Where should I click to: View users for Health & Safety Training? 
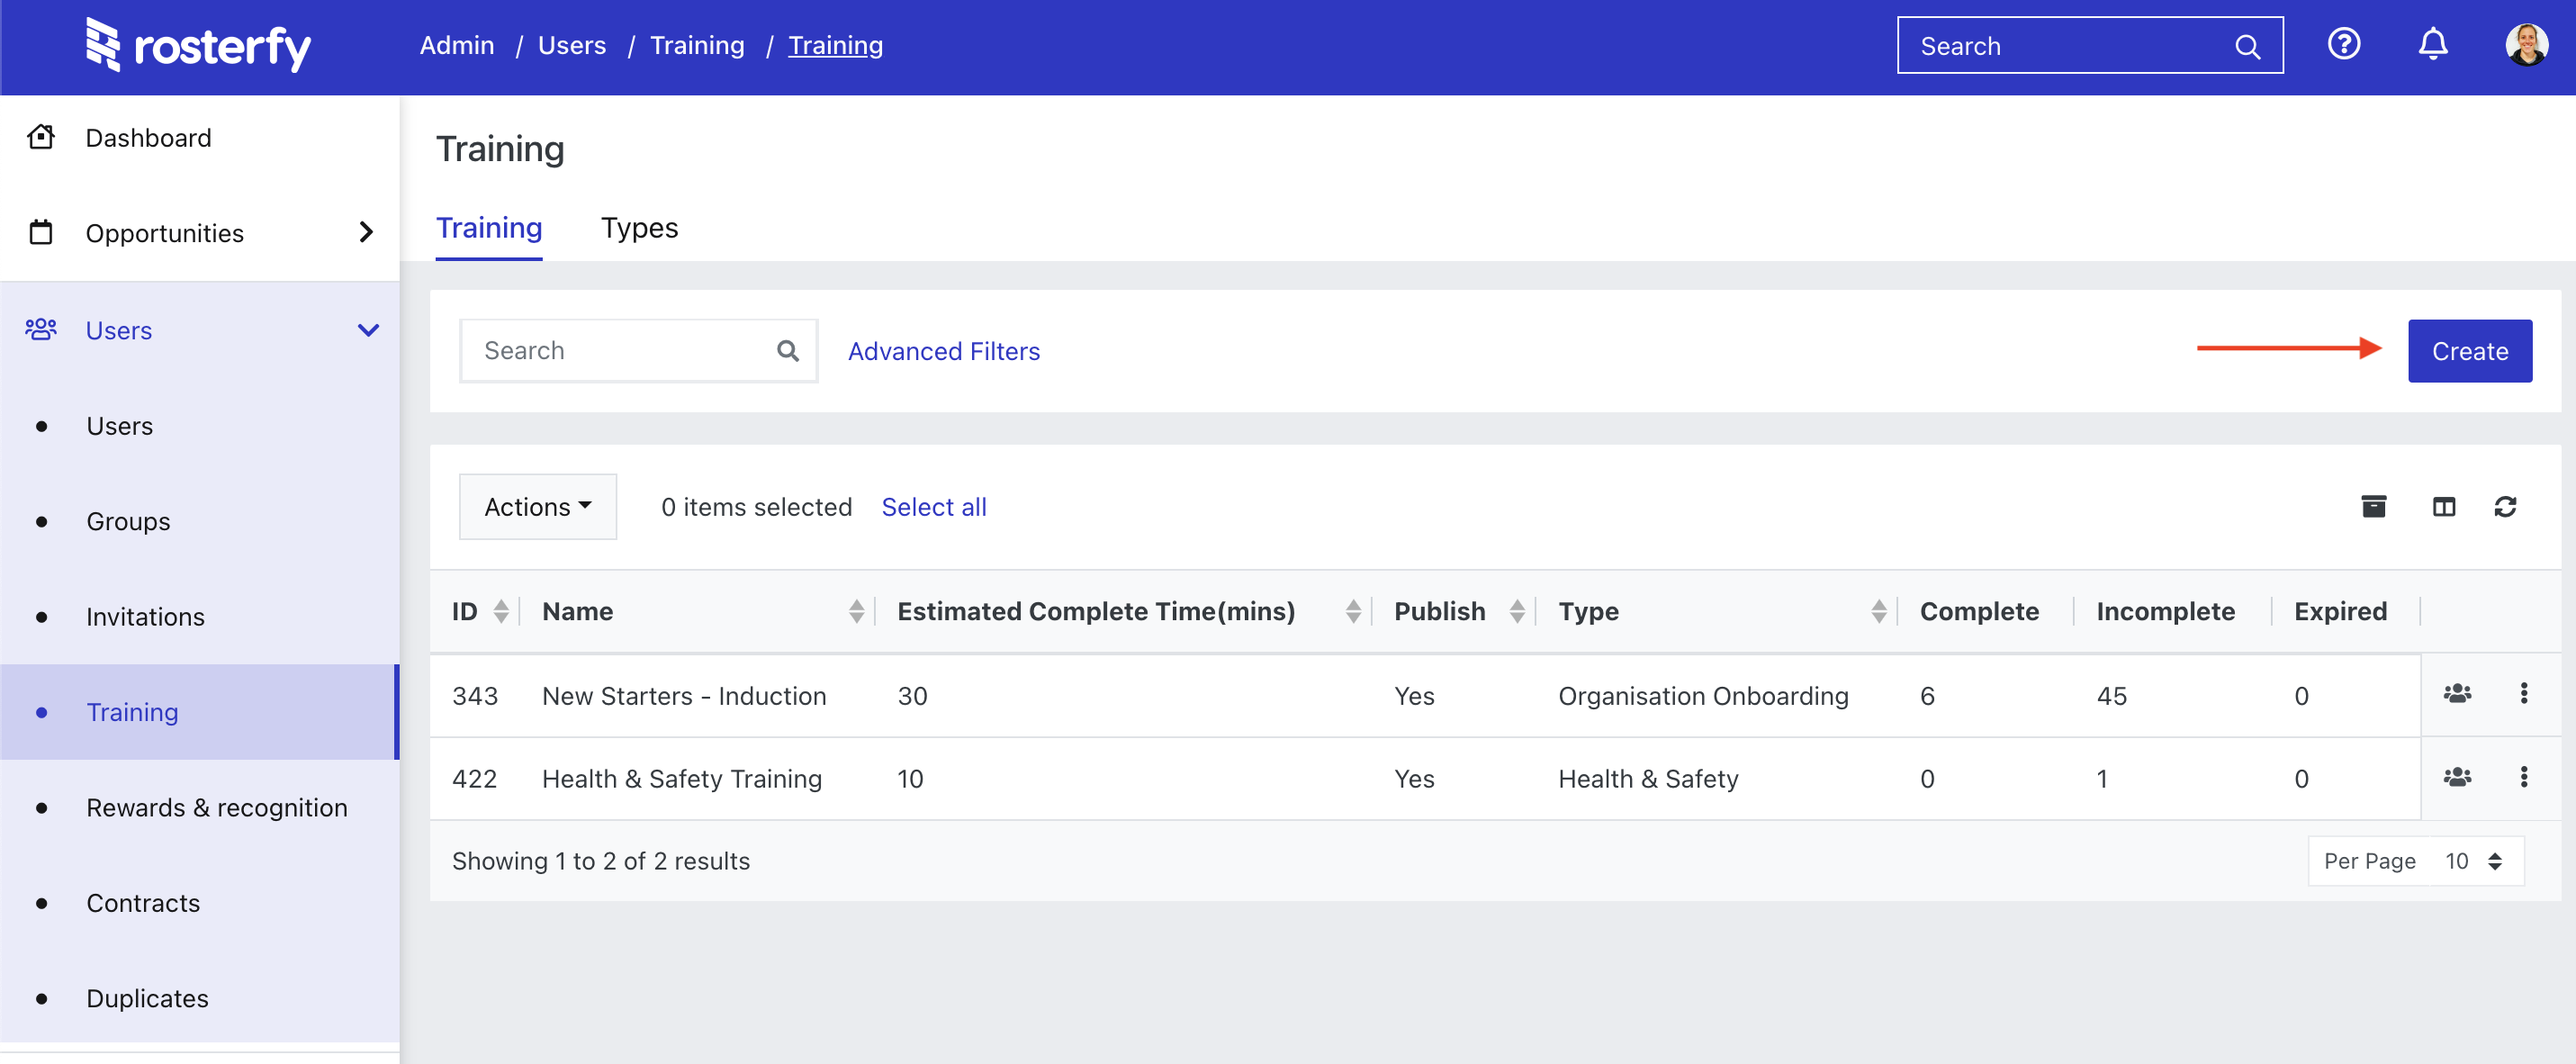click(2457, 776)
